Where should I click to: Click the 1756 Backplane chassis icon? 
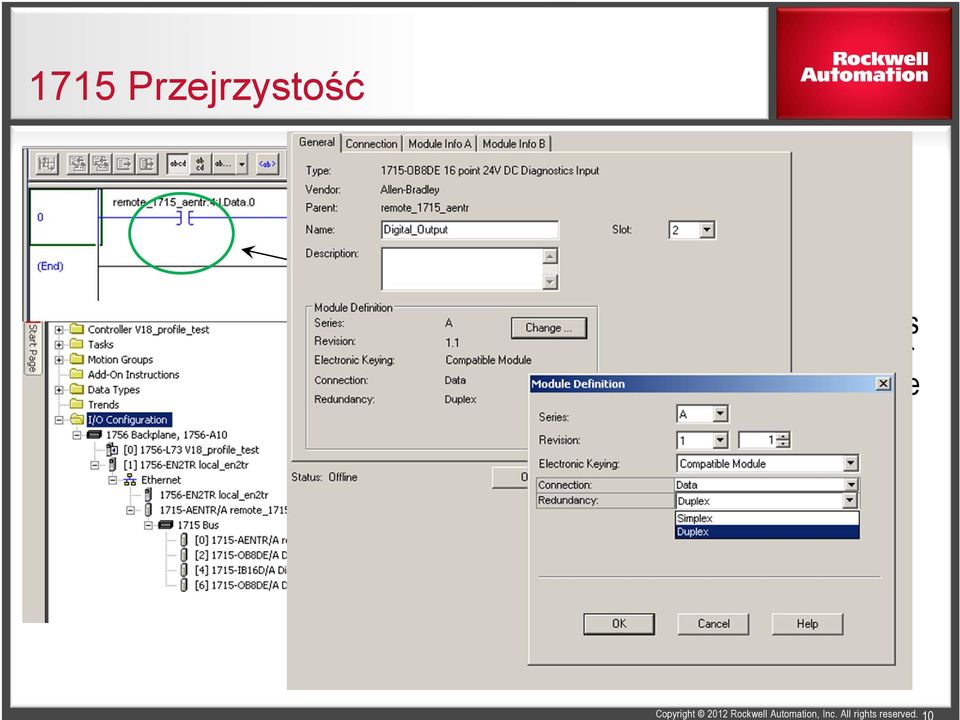point(94,435)
